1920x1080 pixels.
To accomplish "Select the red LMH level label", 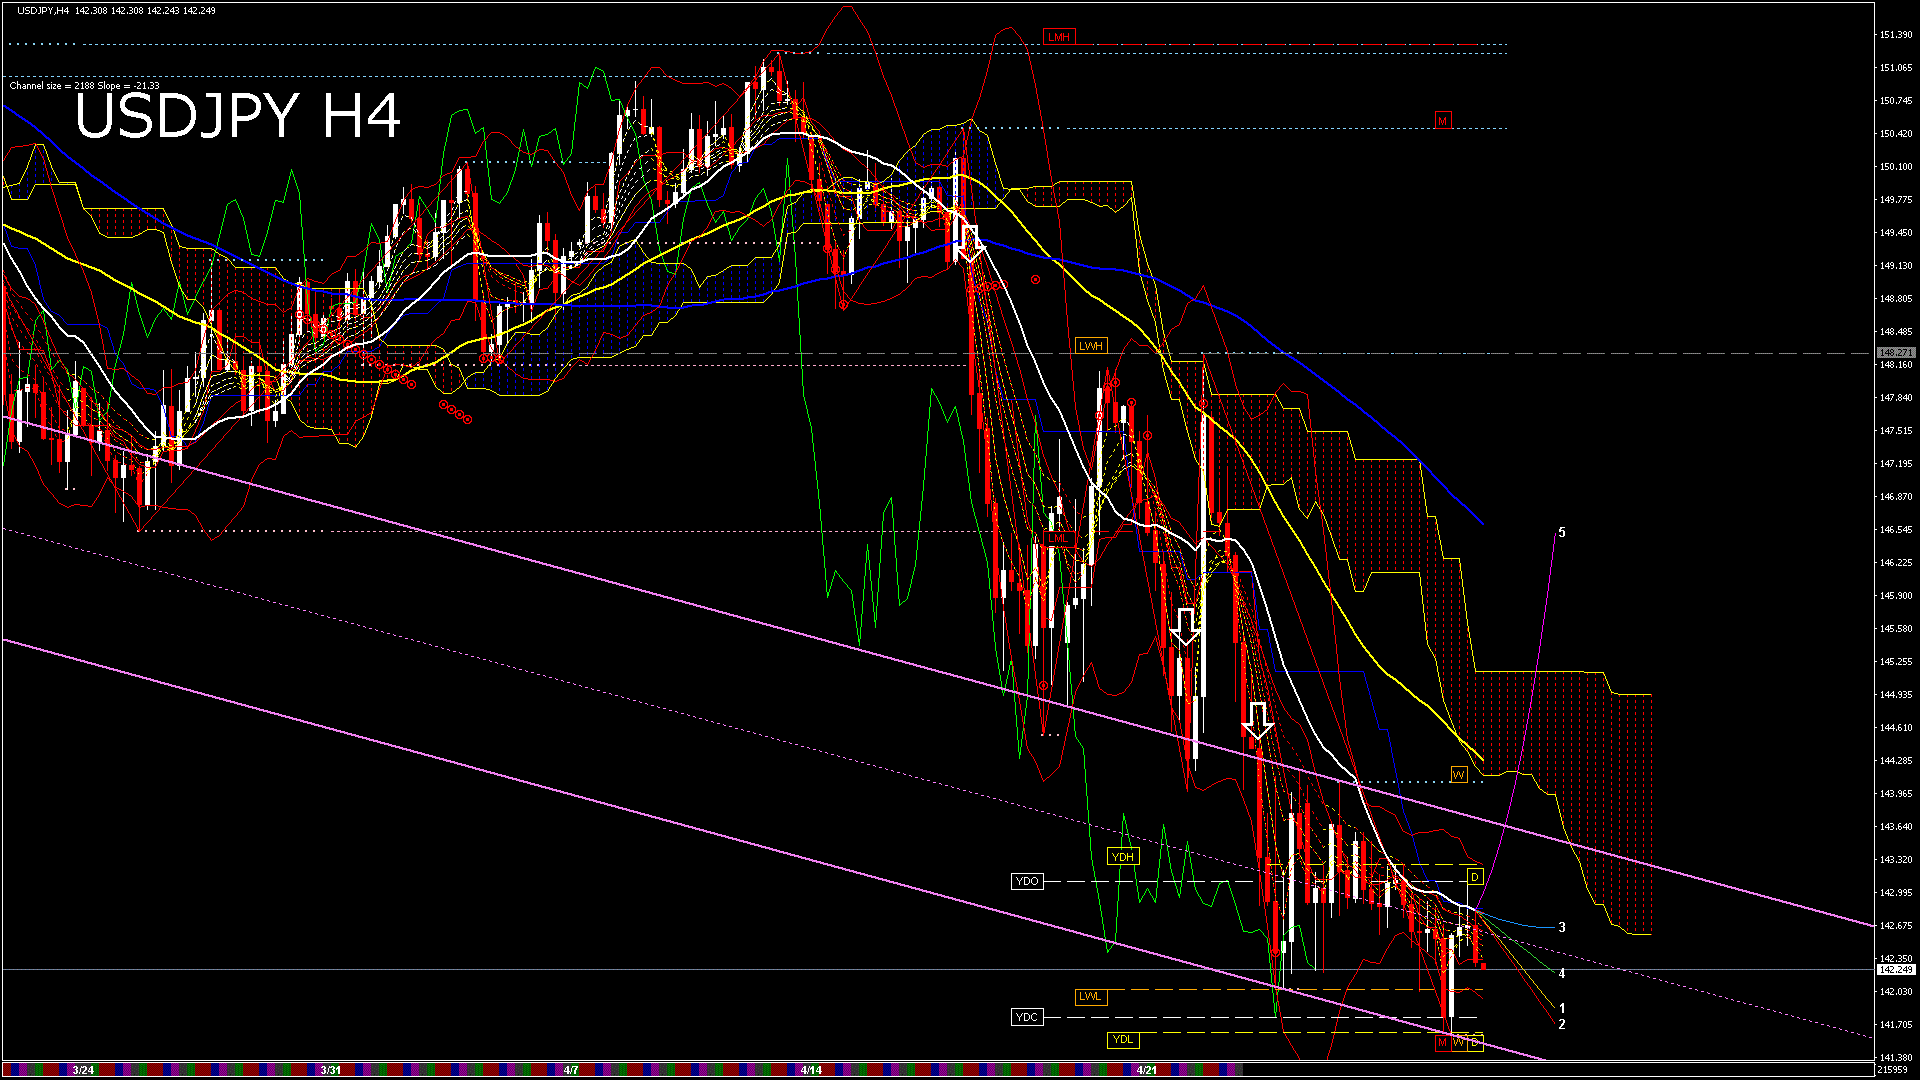I will 1058,37.
